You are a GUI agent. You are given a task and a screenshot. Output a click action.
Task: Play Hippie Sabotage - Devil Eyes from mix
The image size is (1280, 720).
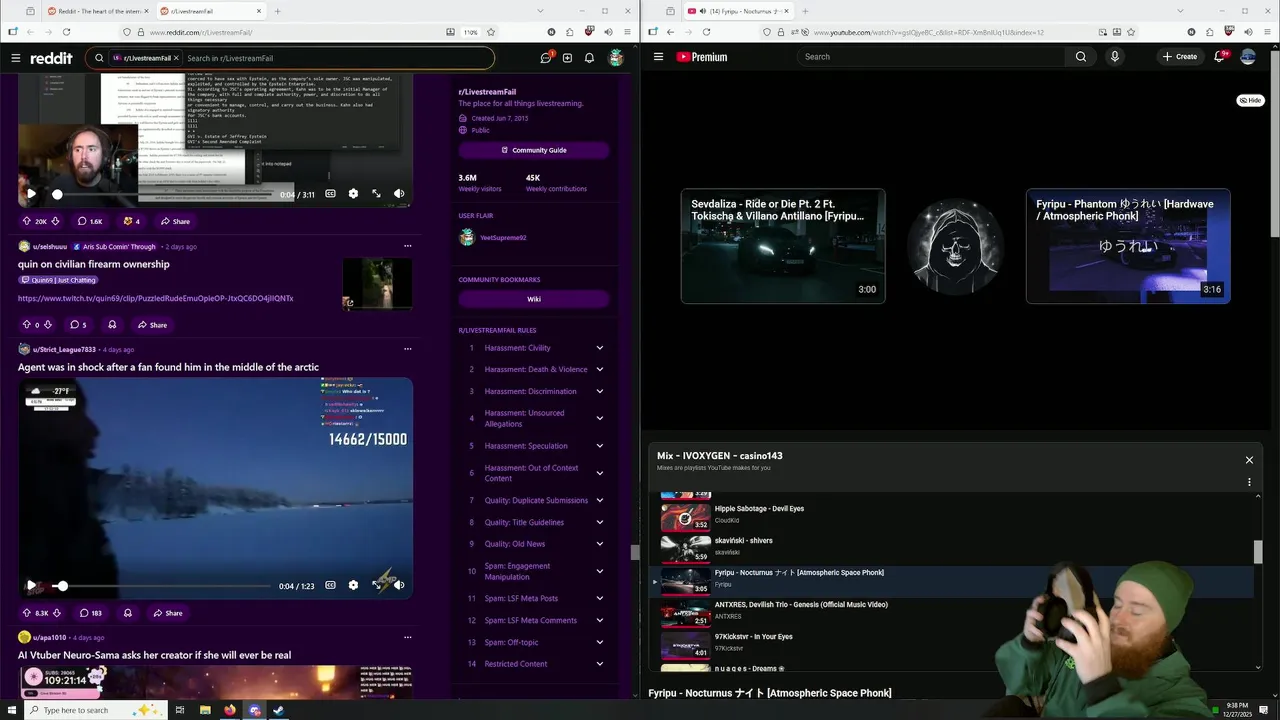point(950,517)
